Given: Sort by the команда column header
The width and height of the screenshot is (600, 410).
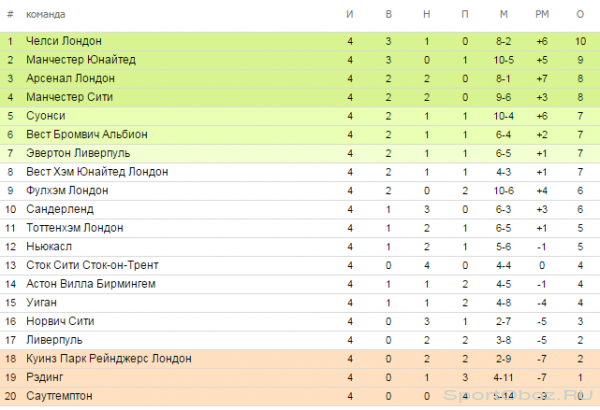Looking at the screenshot, I should [46, 15].
